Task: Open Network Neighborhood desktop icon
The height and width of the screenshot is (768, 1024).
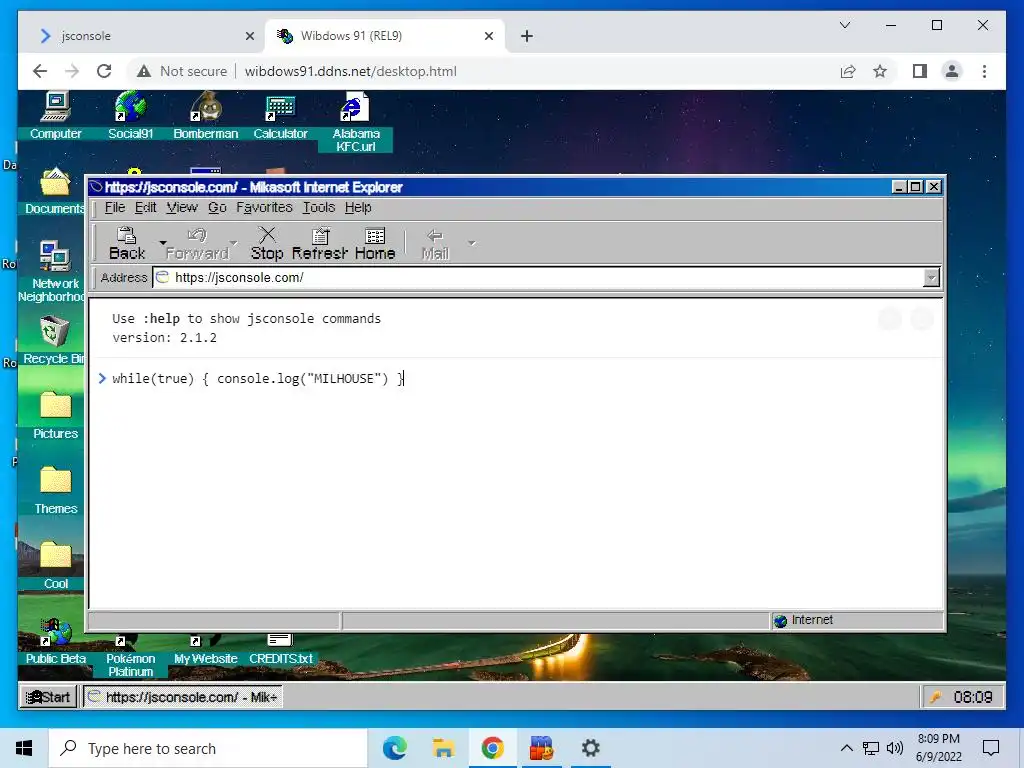Action: [54, 271]
